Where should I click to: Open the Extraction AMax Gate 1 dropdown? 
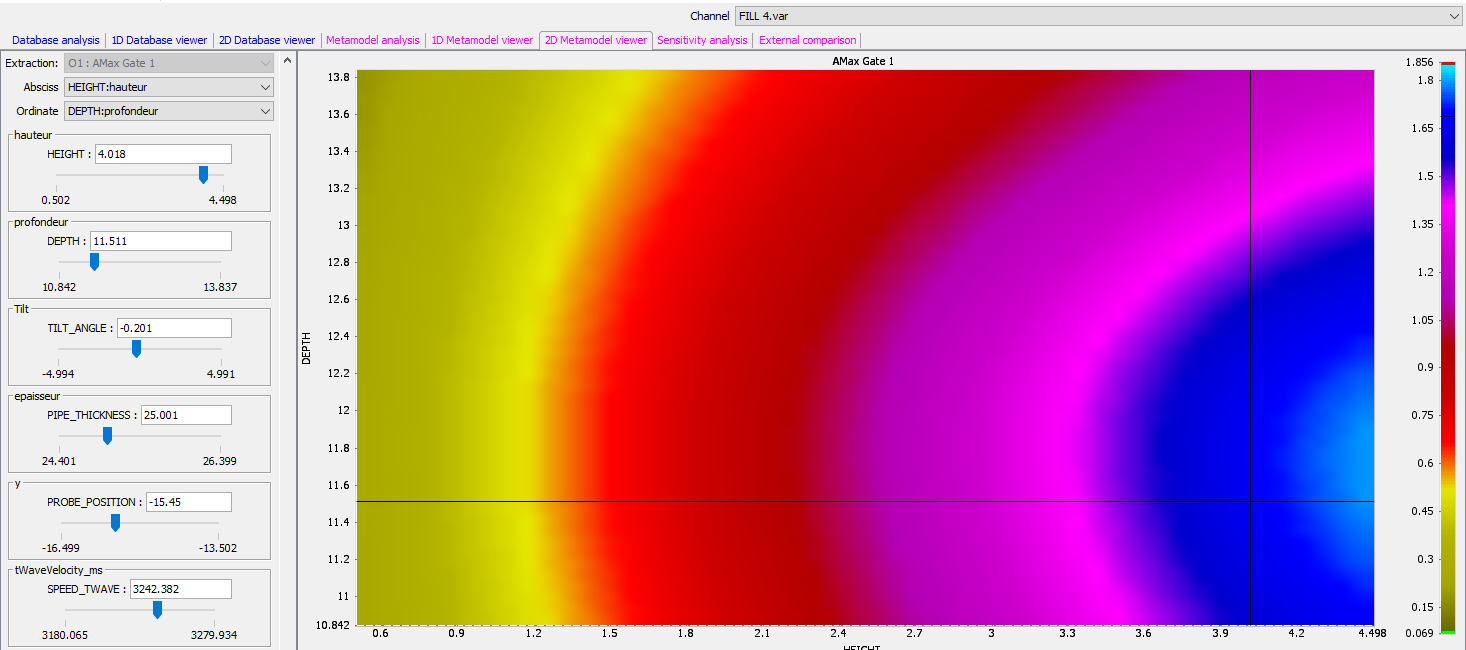tap(168, 63)
